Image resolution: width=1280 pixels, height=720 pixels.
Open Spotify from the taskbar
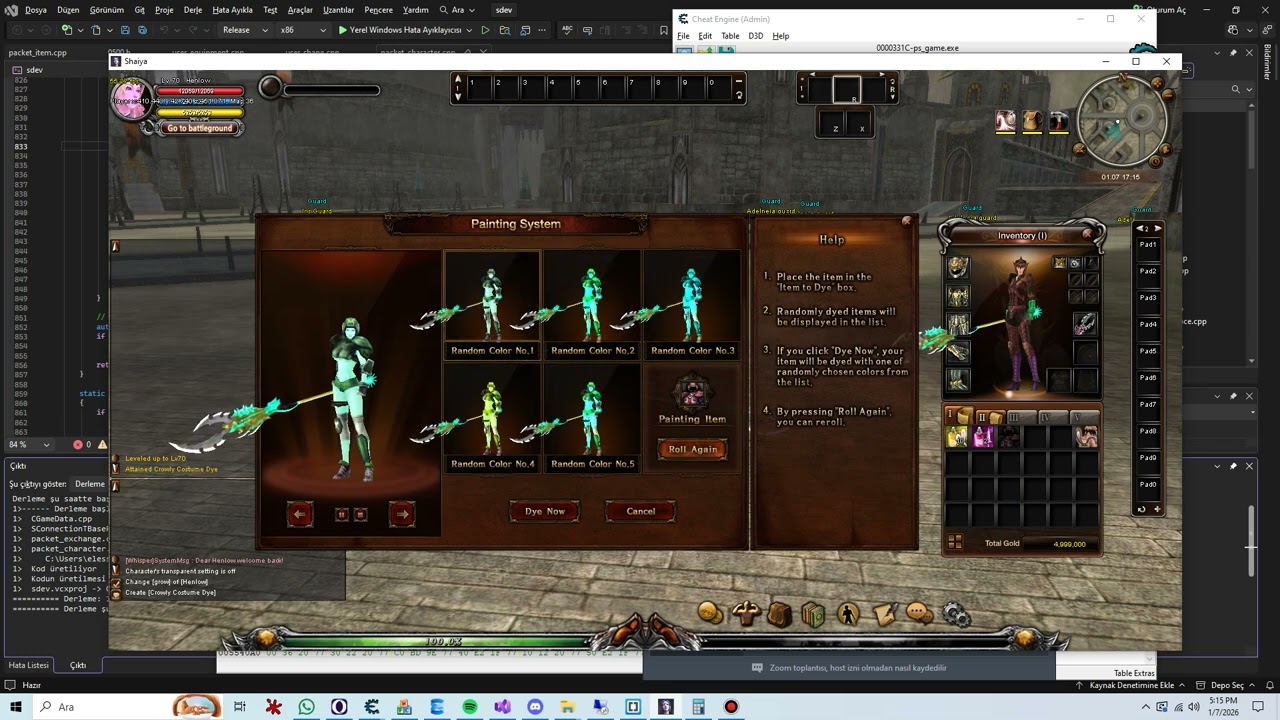pyautogui.click(x=470, y=707)
